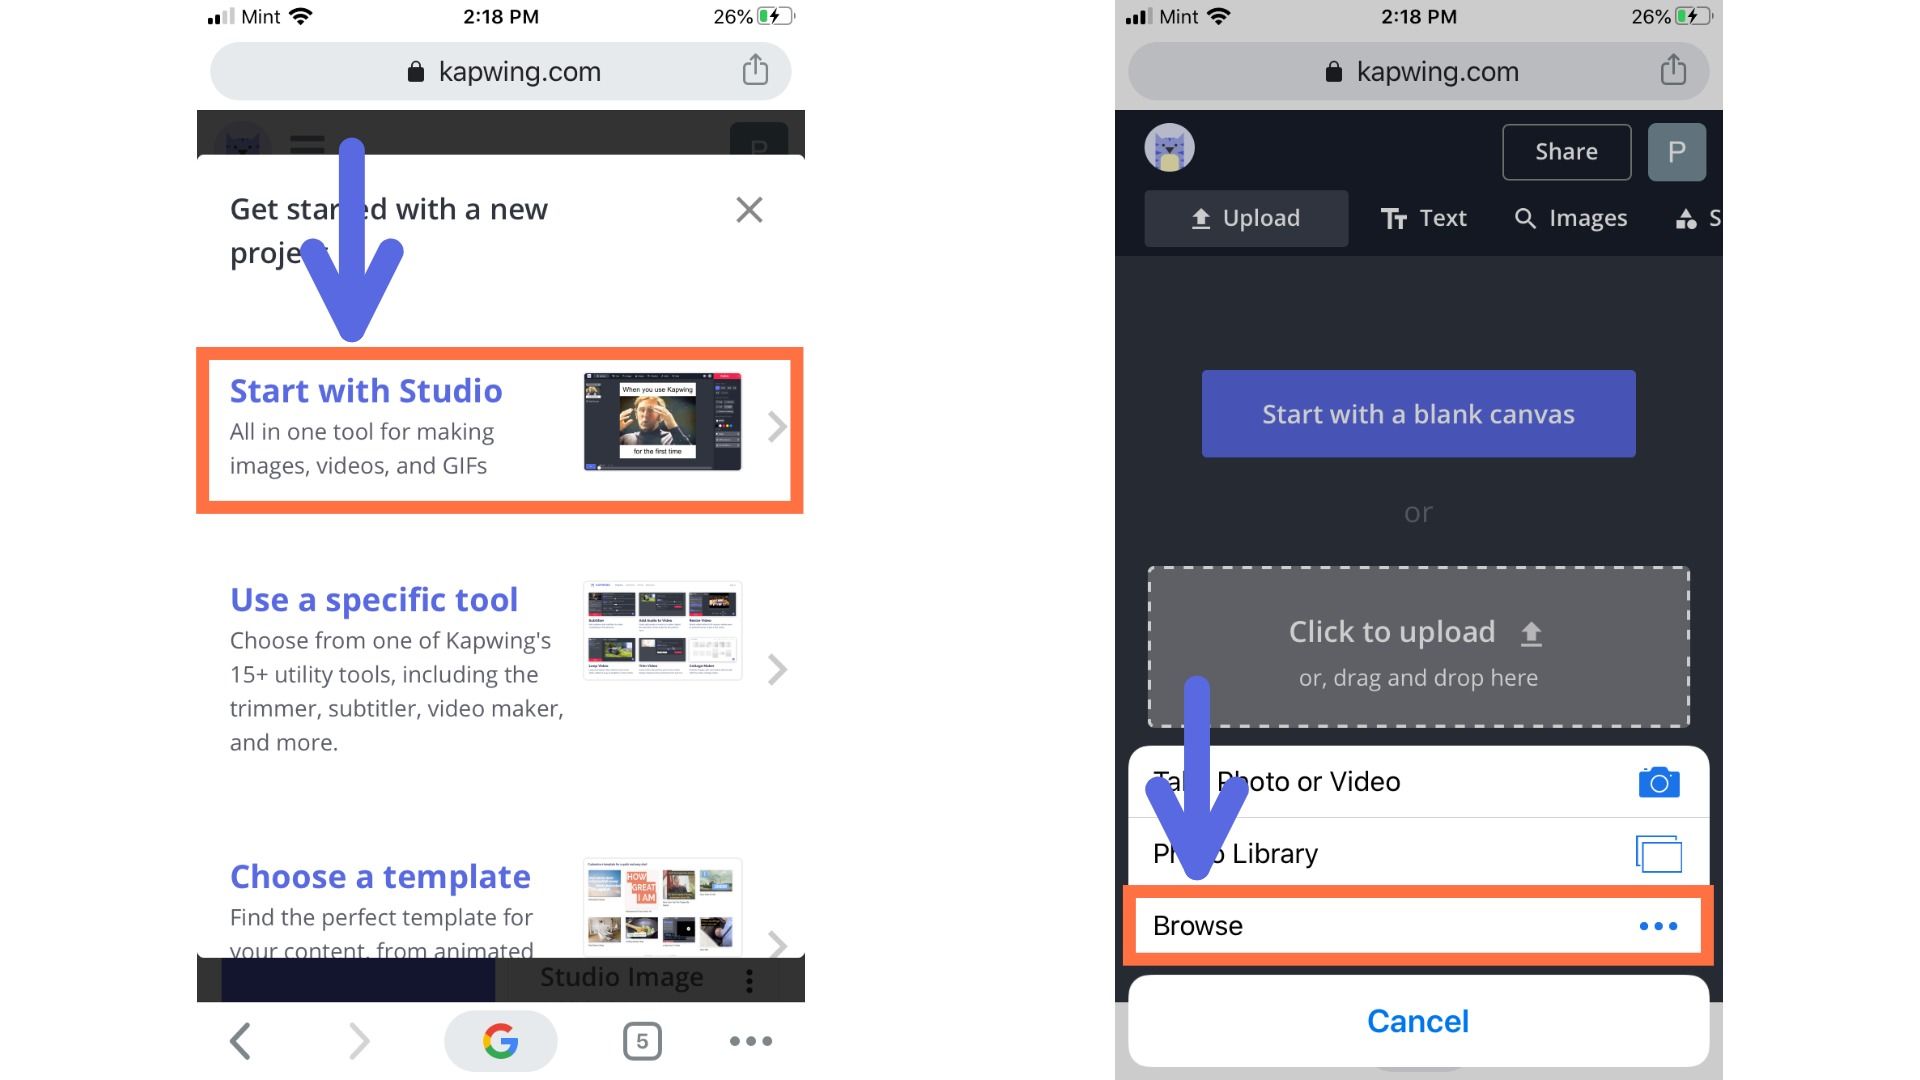Select Photo Library upload option
Viewport: 1920px width, 1080px height.
[x=1416, y=853]
